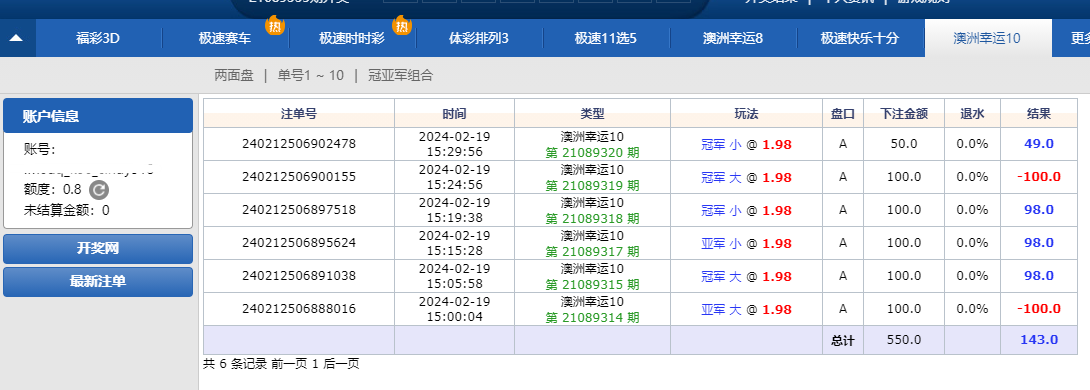Image resolution: width=1090 pixels, height=390 pixels.
Task: Switch to the 澳洲幸运8 tab
Action: (733, 38)
